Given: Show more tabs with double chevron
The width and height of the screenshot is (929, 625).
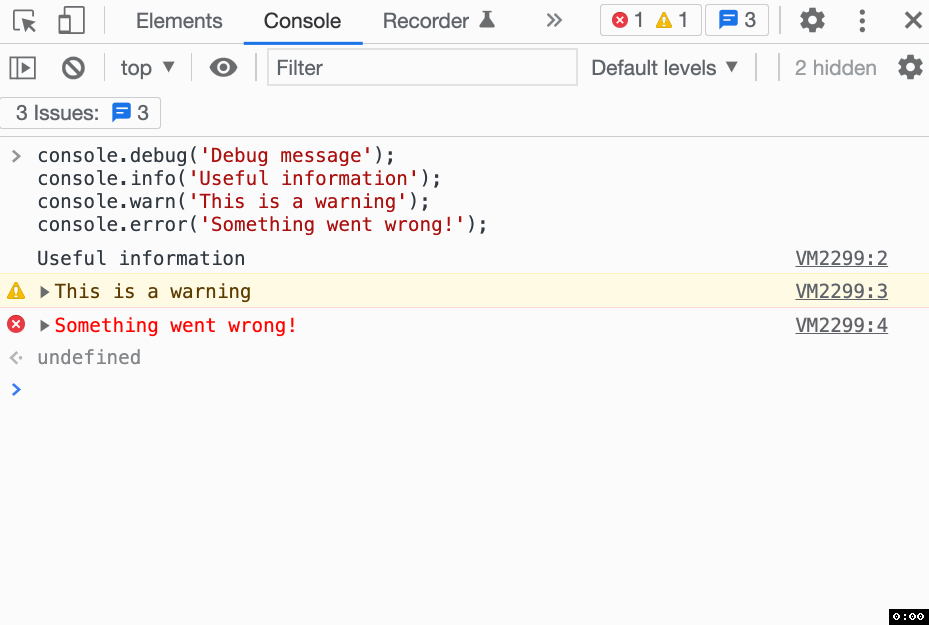Looking at the screenshot, I should click(x=554, y=21).
